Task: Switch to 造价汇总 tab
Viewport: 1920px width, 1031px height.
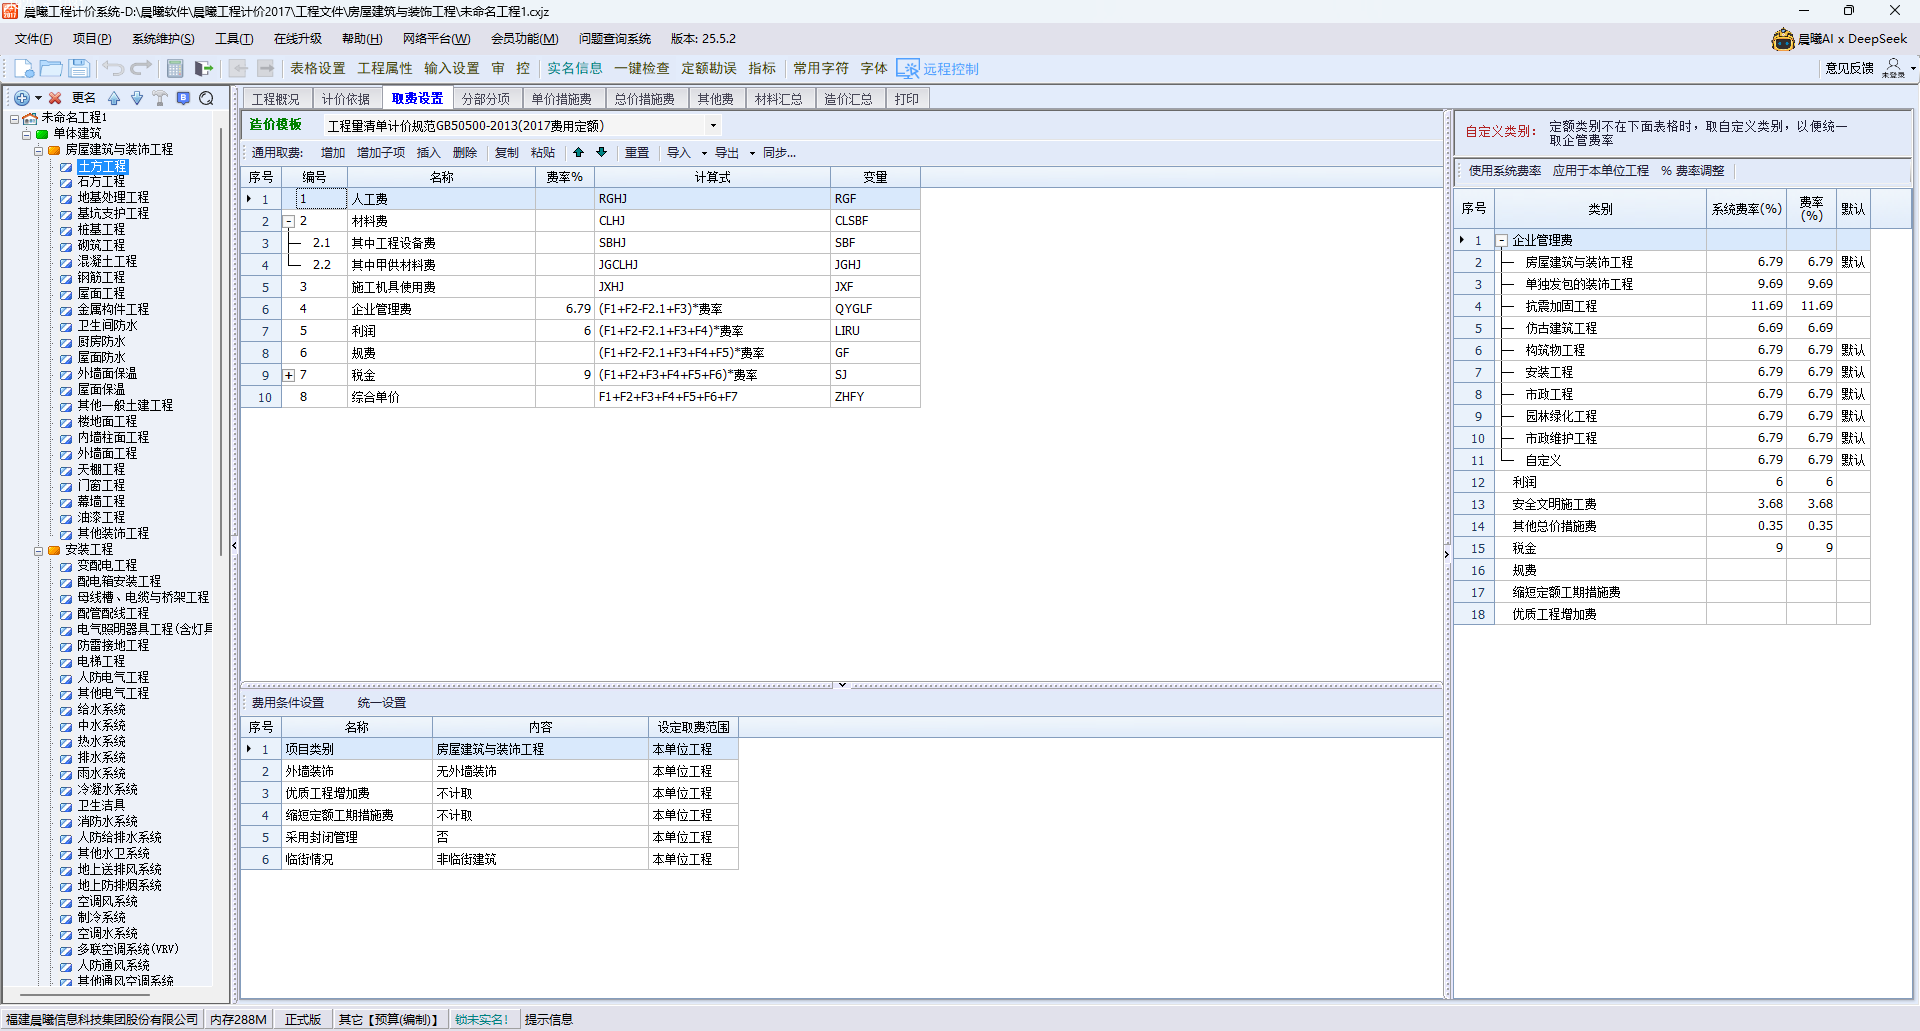Action: click(848, 99)
